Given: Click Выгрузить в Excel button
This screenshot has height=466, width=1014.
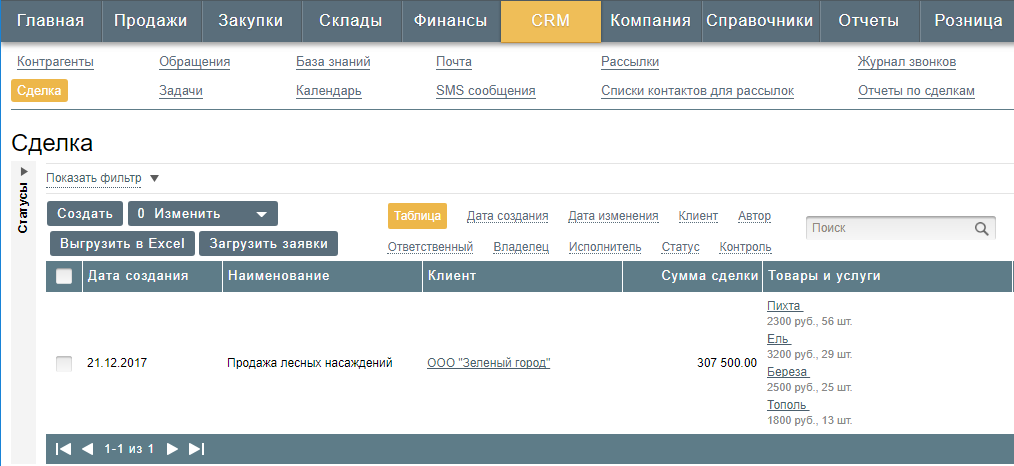Looking at the screenshot, I should (123, 243).
